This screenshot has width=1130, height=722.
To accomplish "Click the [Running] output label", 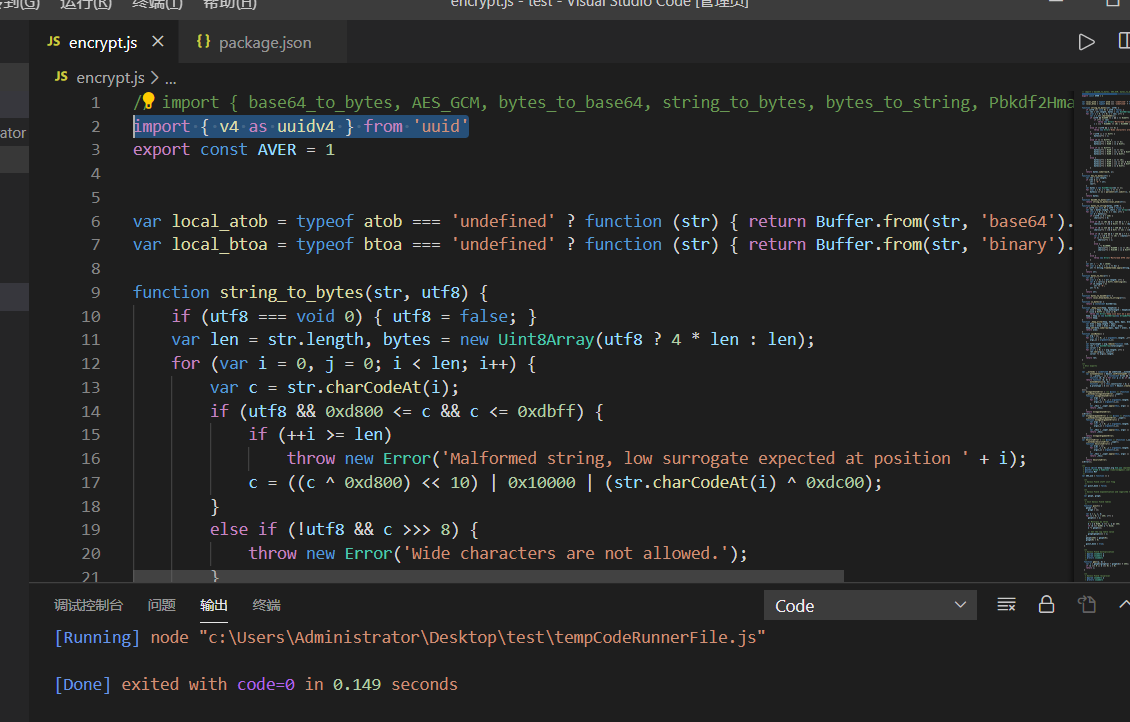I will [97, 638].
